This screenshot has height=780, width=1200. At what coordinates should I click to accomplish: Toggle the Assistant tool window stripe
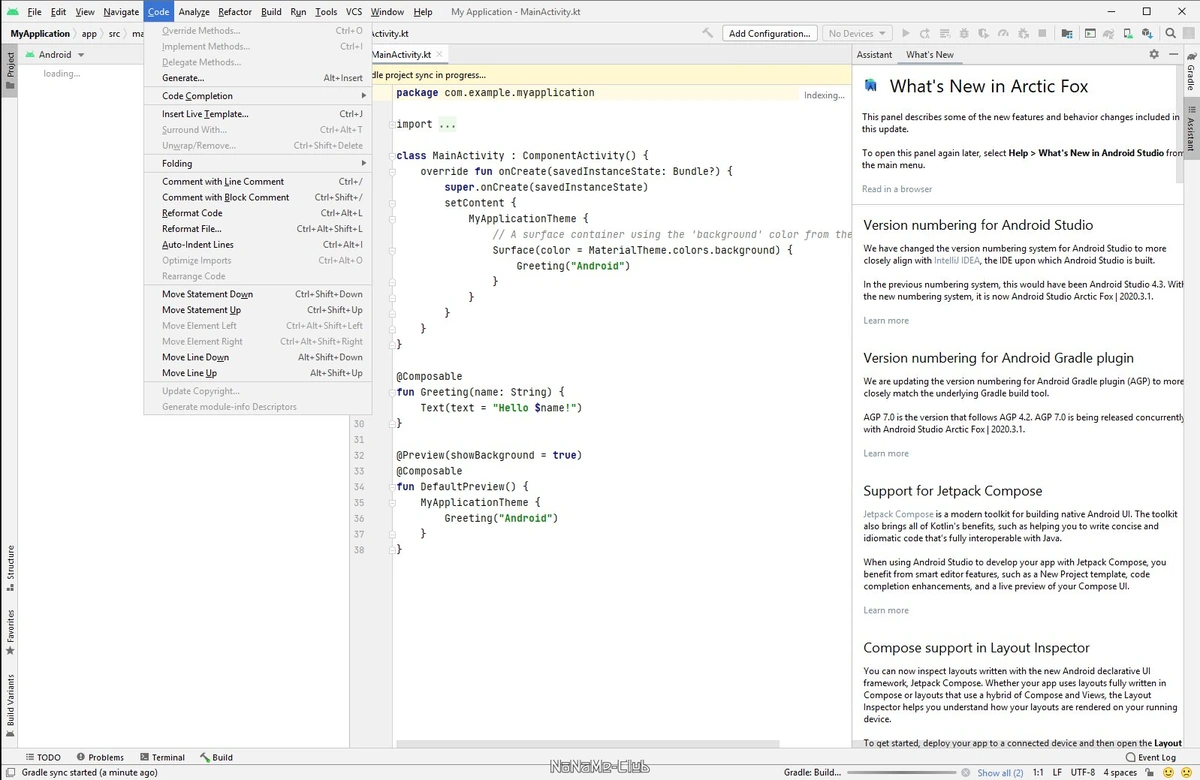[x=1191, y=127]
